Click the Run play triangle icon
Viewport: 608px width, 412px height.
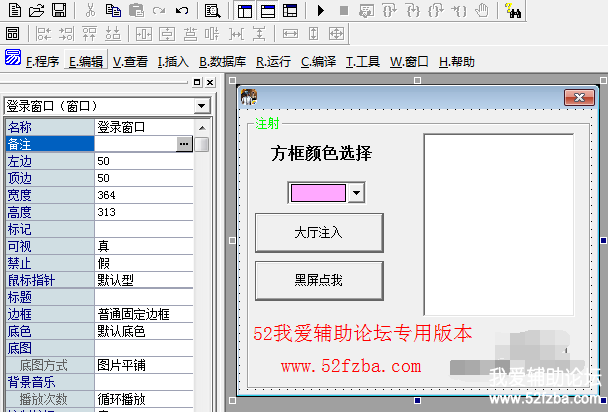pos(321,10)
